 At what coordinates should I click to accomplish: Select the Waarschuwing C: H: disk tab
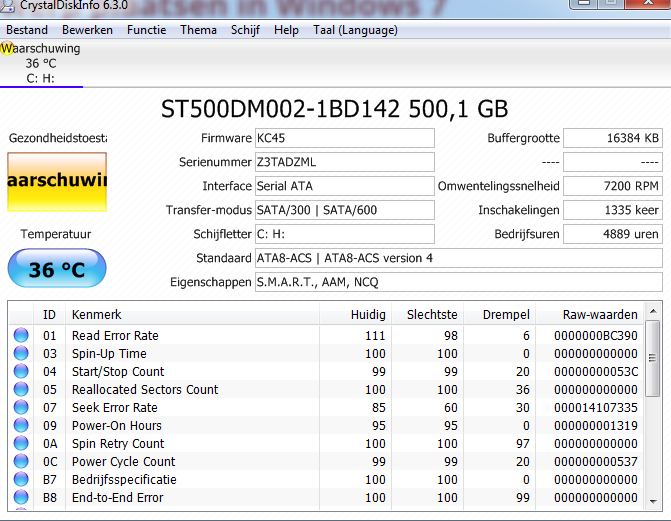pos(41,63)
